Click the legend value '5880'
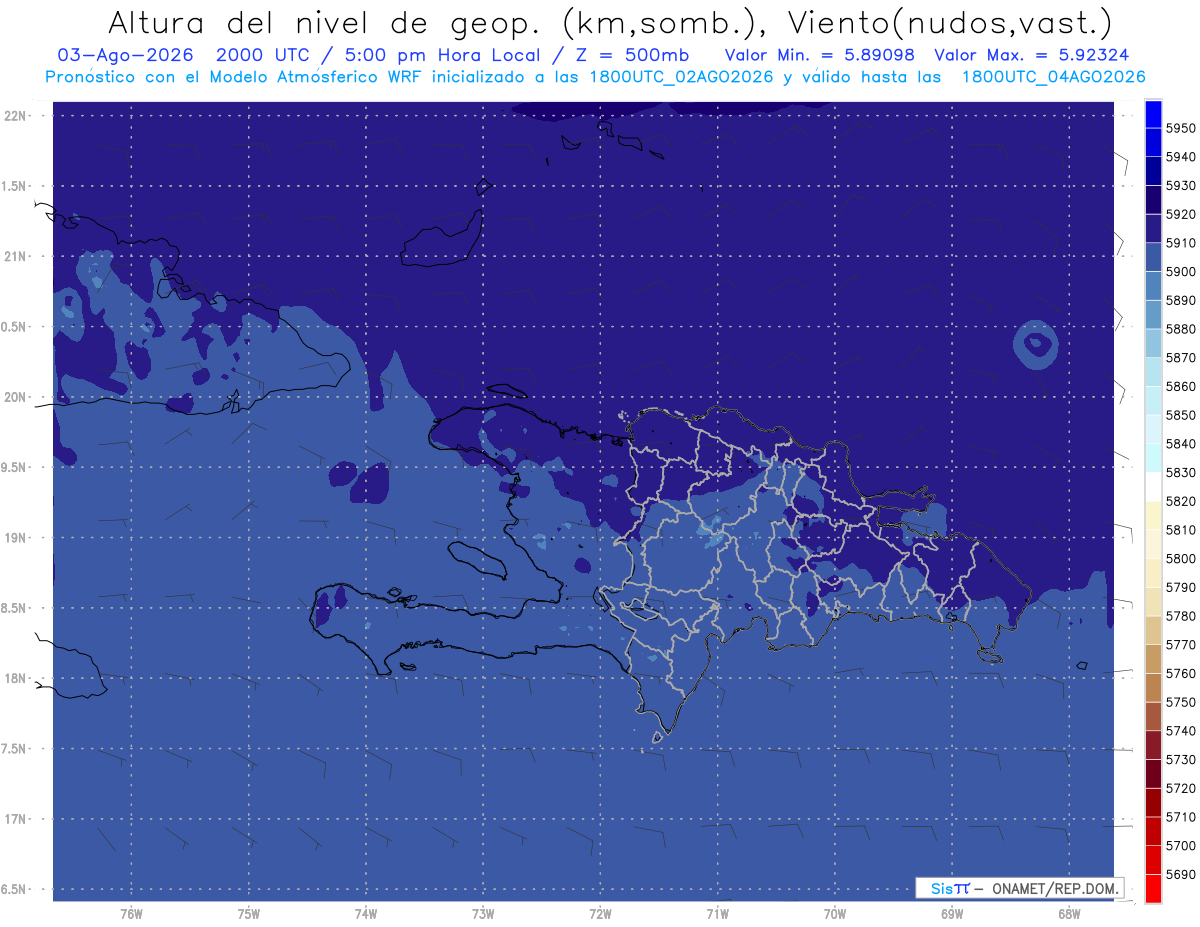 tap(1180, 329)
